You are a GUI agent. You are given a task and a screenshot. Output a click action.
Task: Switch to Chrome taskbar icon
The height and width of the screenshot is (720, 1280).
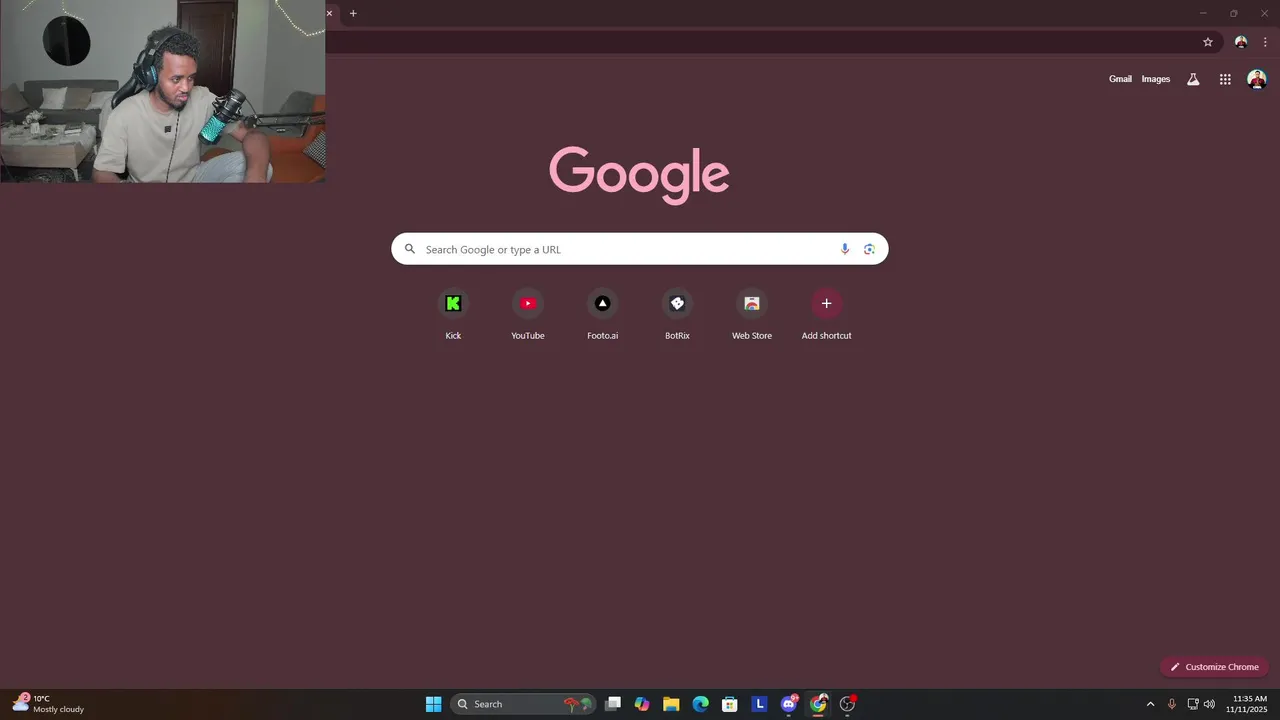coord(818,704)
